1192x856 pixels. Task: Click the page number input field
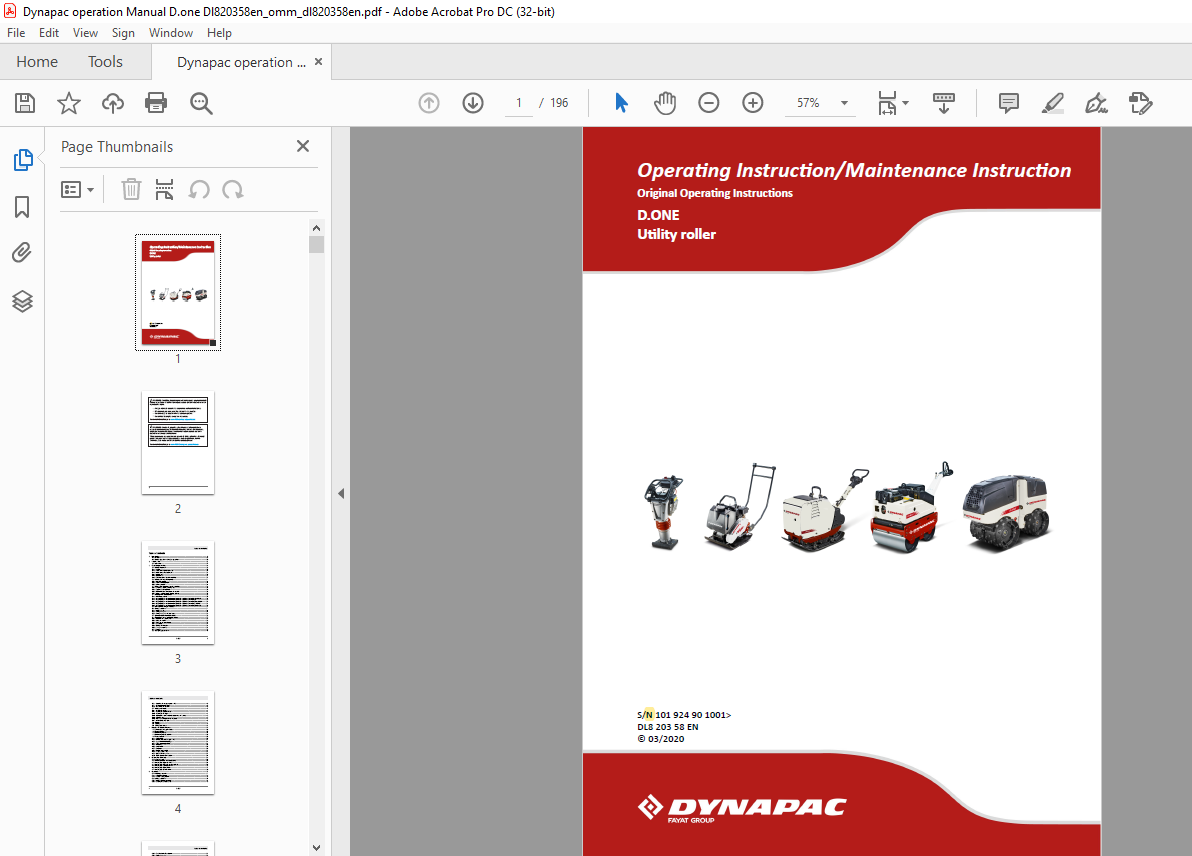(519, 103)
